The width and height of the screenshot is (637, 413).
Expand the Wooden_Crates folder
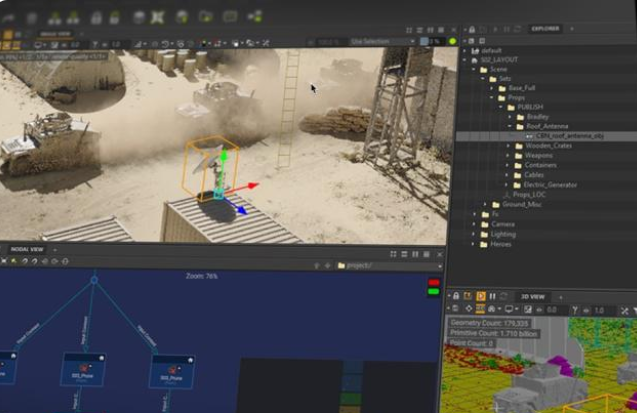coord(508,145)
